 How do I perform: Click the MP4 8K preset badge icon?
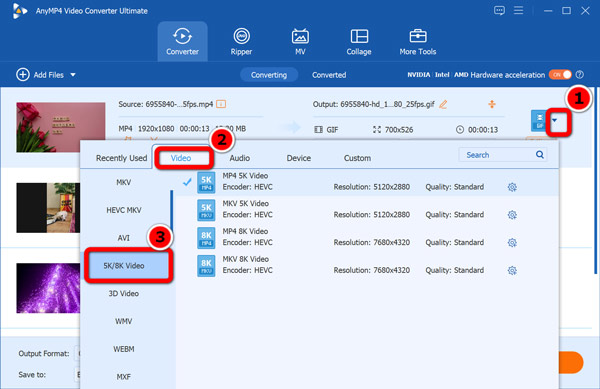[206, 238]
